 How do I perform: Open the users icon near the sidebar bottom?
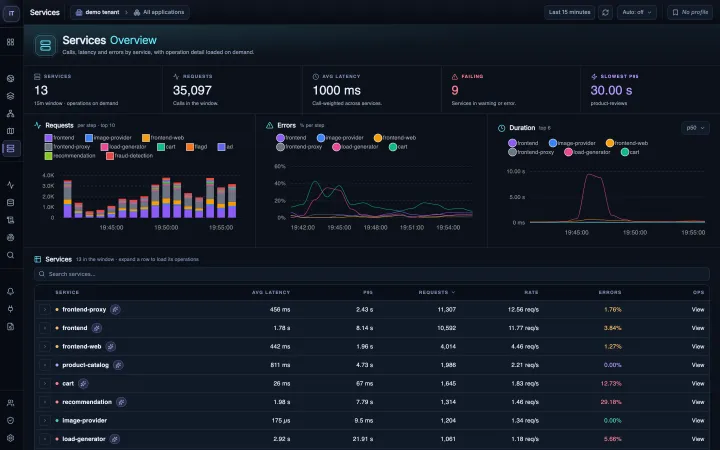click(11, 403)
